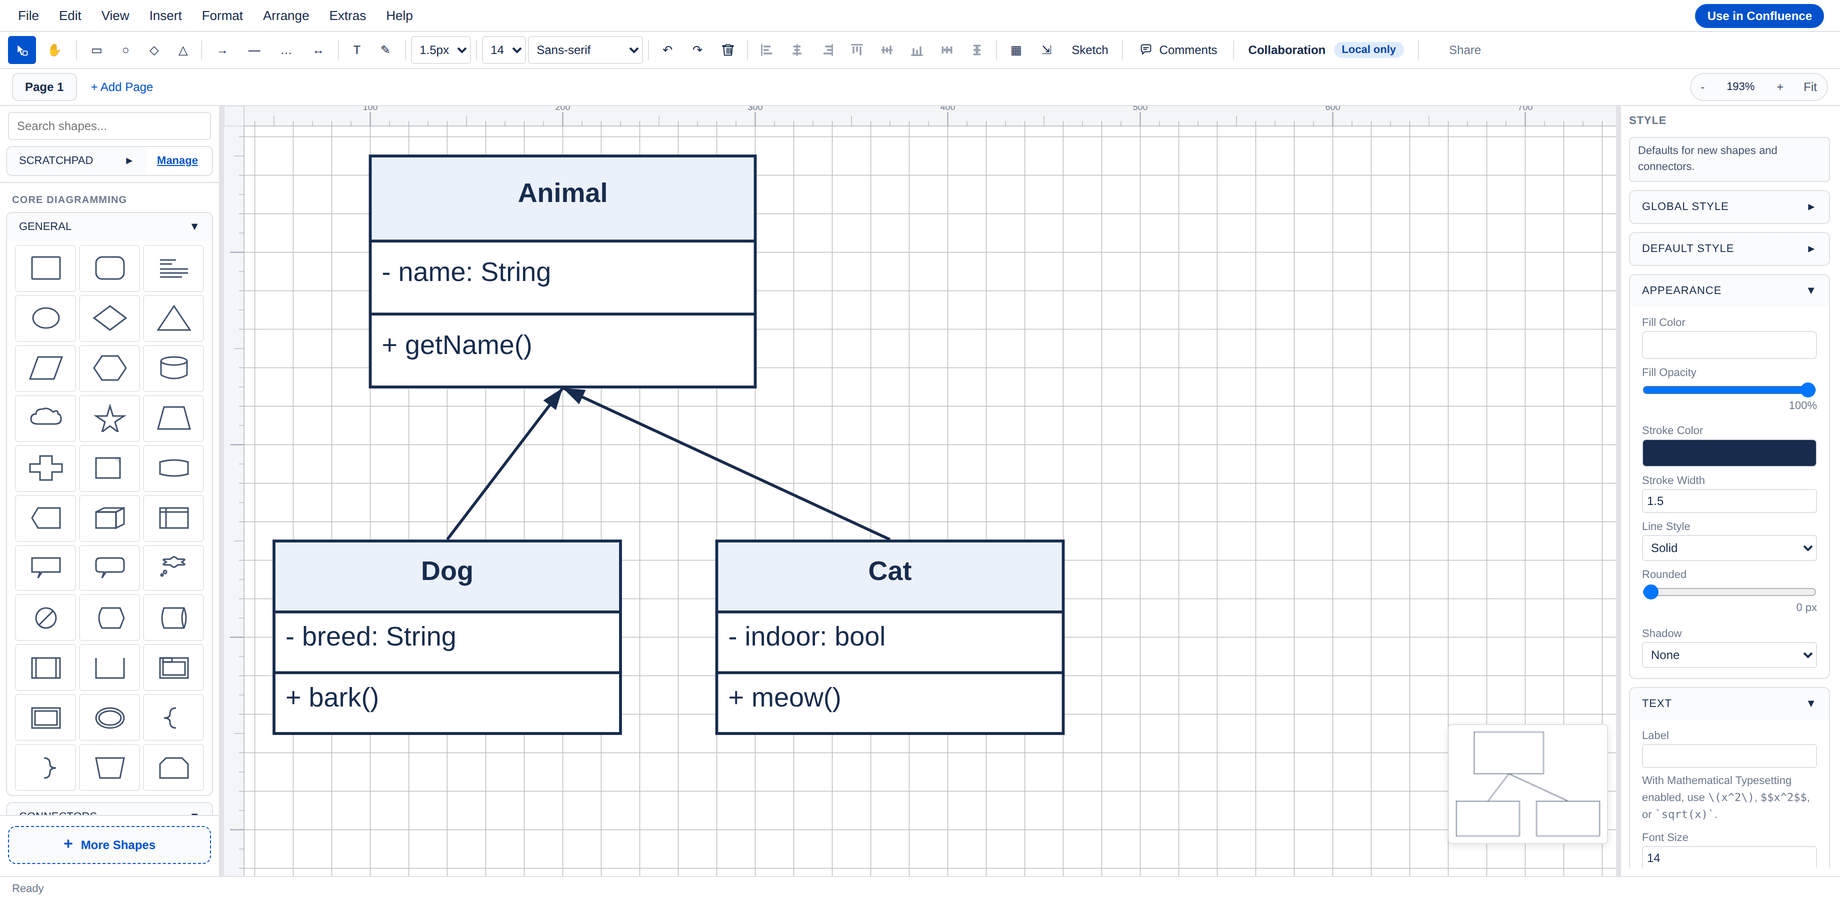Open the Insert menu
The height and width of the screenshot is (900, 1840).
165,15
